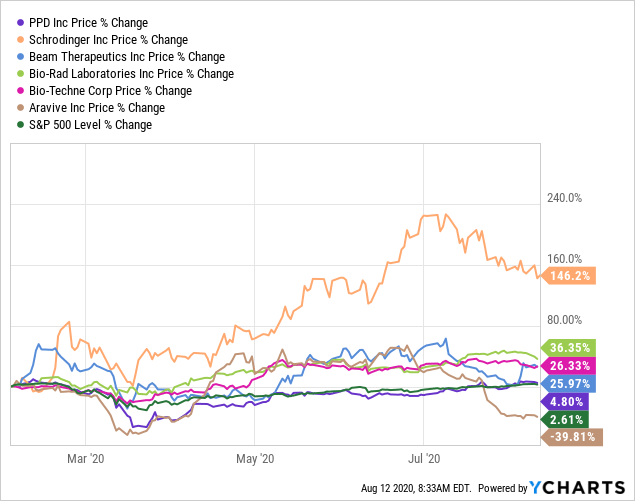
Task: Click the May '20 axis label
Action: [254, 459]
